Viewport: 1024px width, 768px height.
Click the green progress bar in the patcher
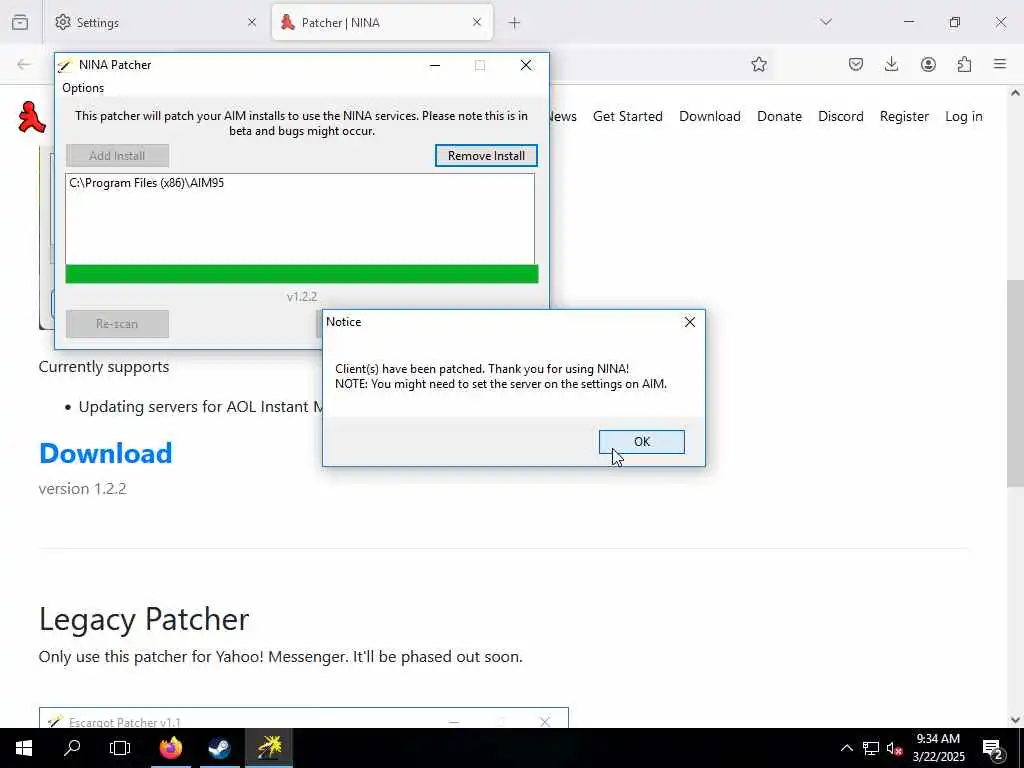pyautogui.click(x=302, y=274)
